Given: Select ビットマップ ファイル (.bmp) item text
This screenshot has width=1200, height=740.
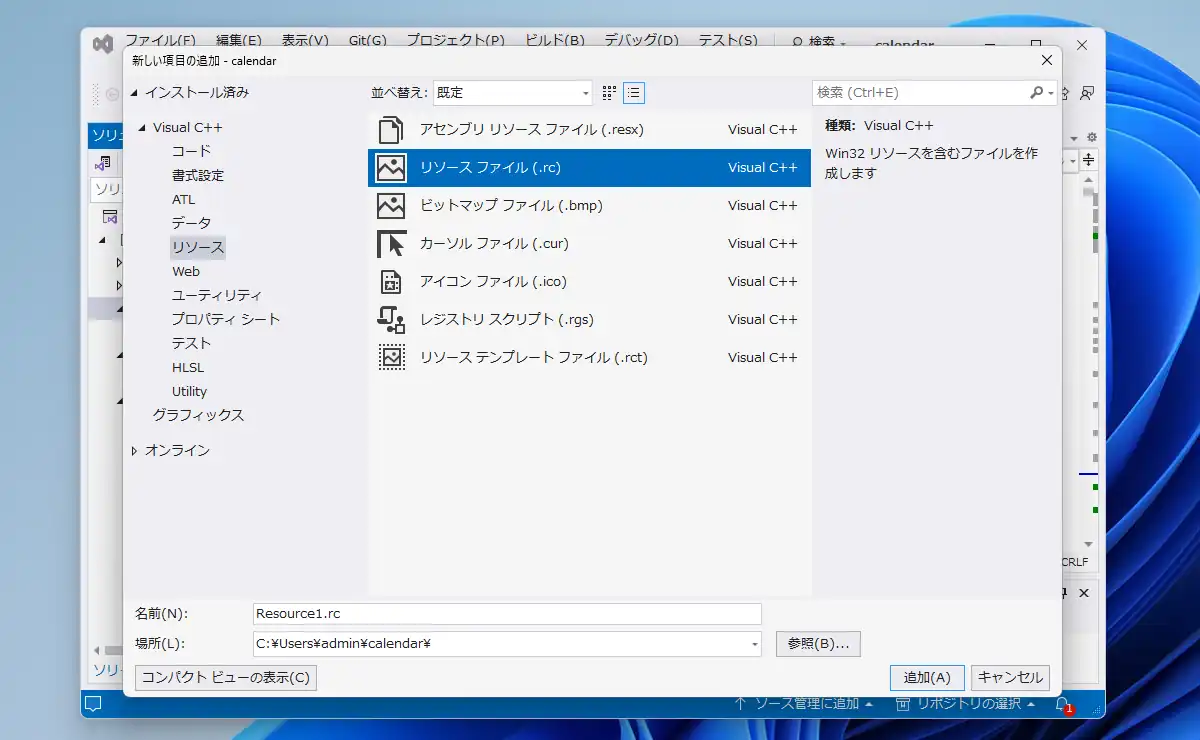Looking at the screenshot, I should click(511, 206).
